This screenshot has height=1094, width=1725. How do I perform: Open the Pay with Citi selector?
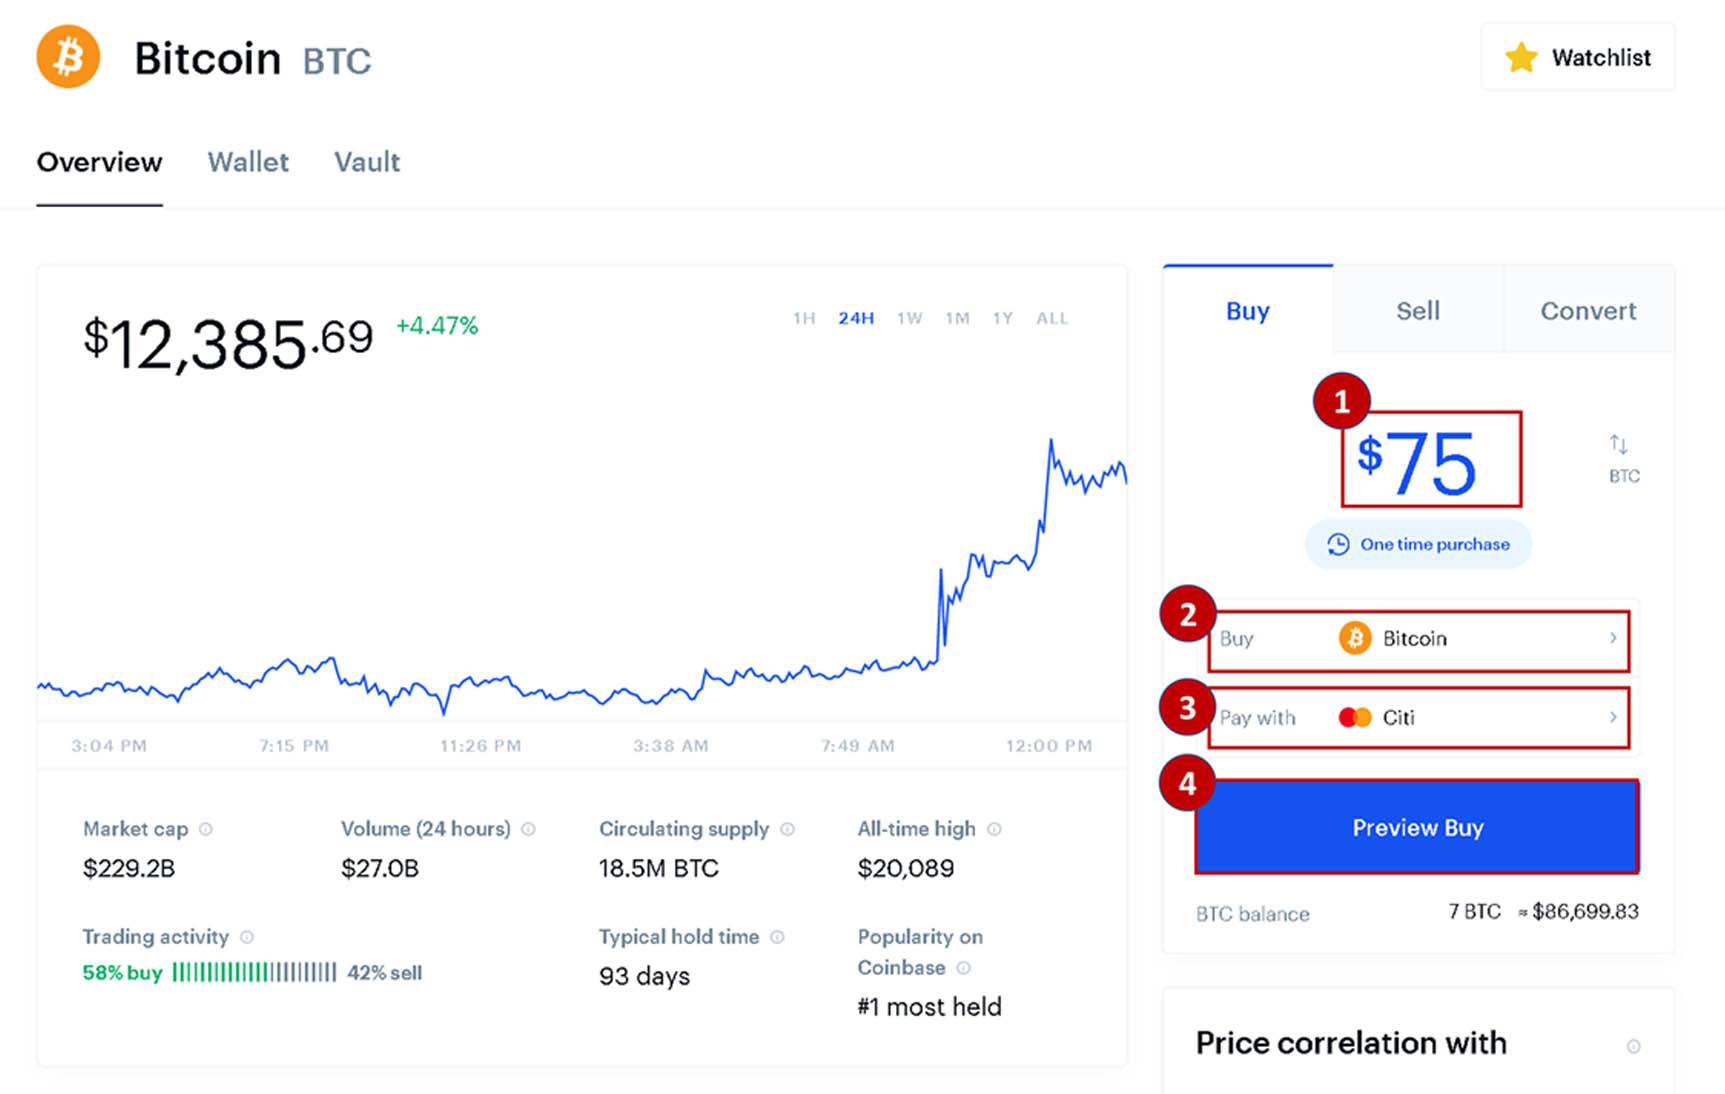[1419, 717]
